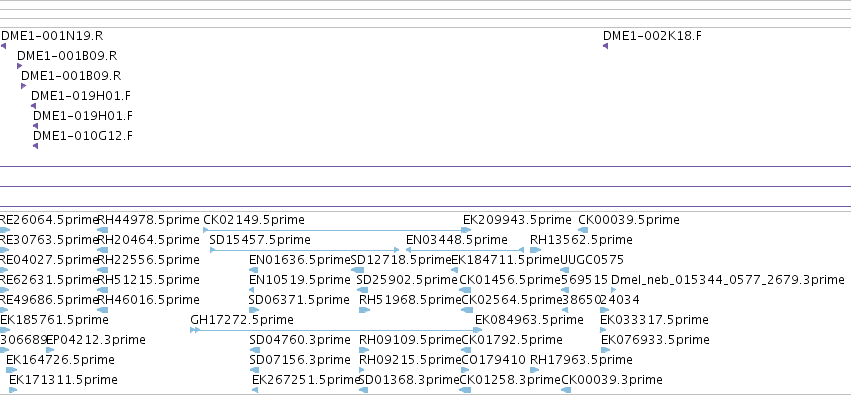Select the GH17272.5prime long feature line
851x395 pixels.
tap(335, 330)
